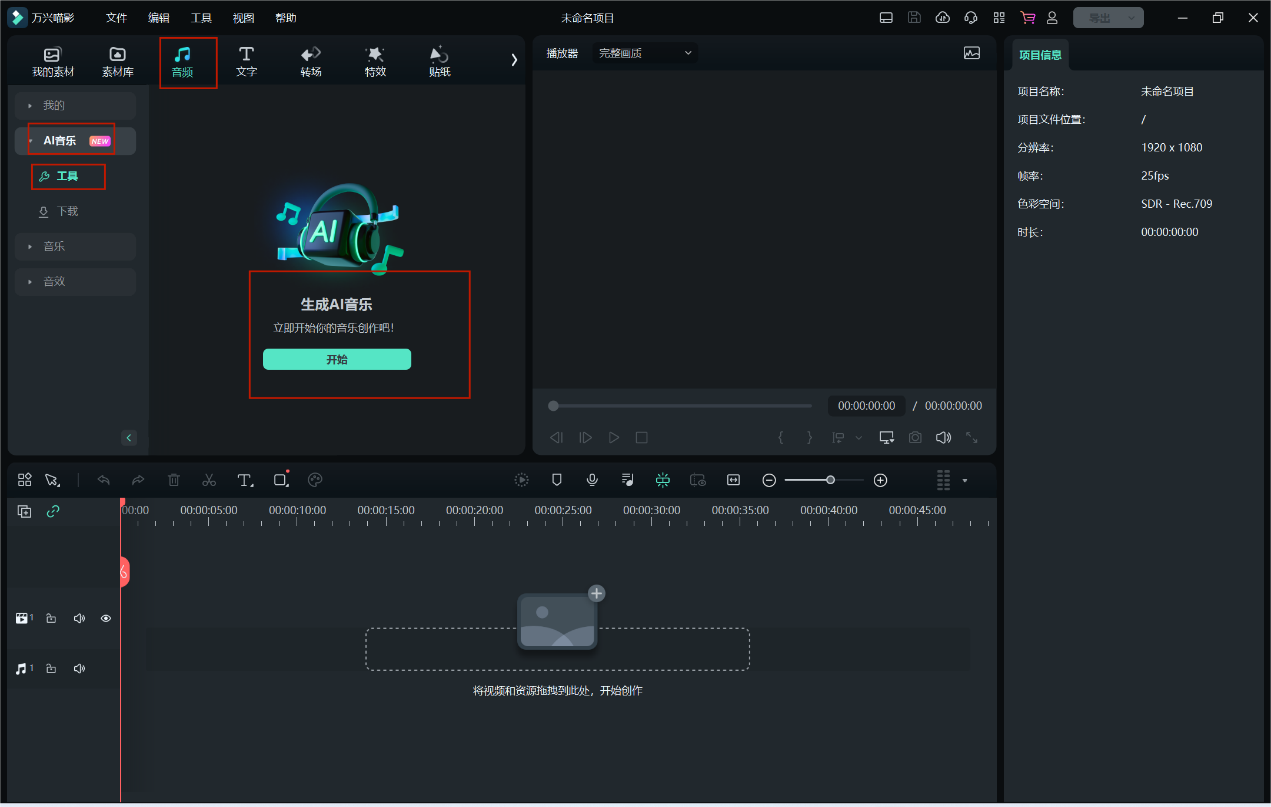
Task: Click the audio volume icon in player
Action: coord(942,437)
